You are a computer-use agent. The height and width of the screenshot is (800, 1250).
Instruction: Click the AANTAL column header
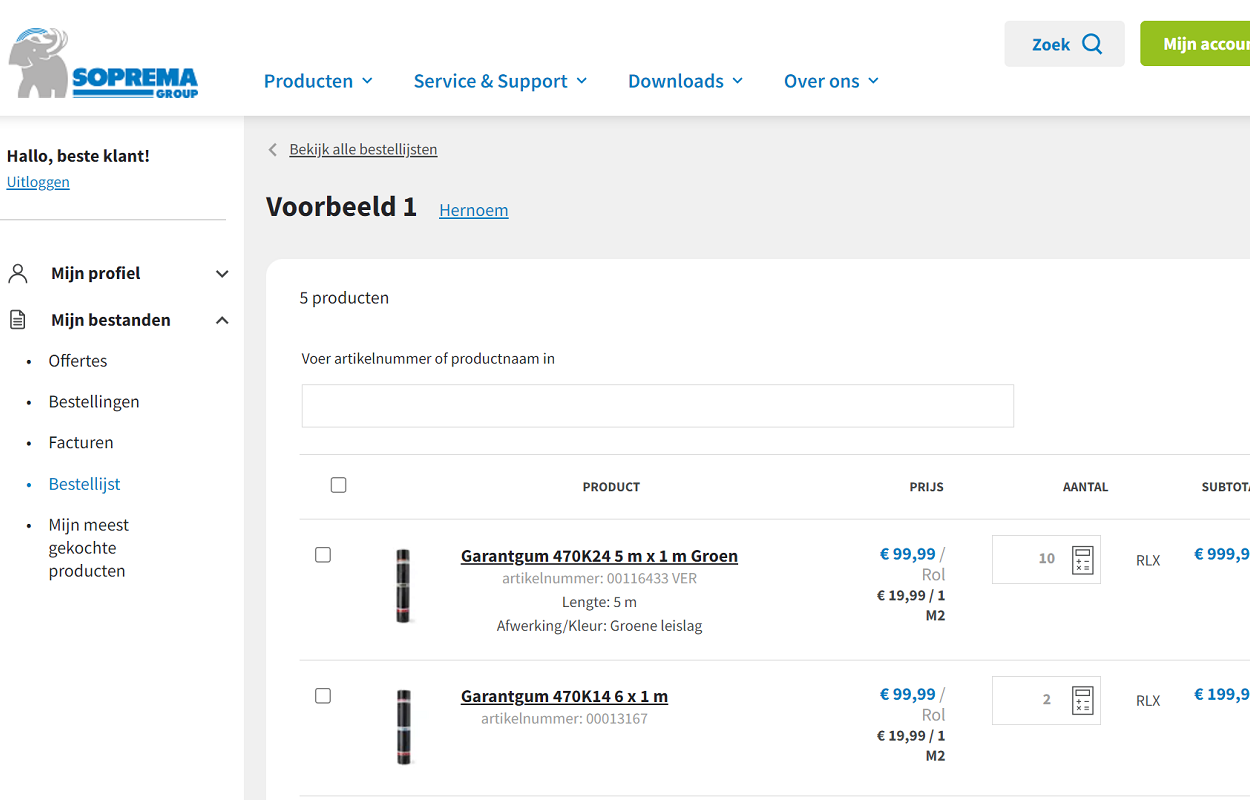click(1085, 487)
